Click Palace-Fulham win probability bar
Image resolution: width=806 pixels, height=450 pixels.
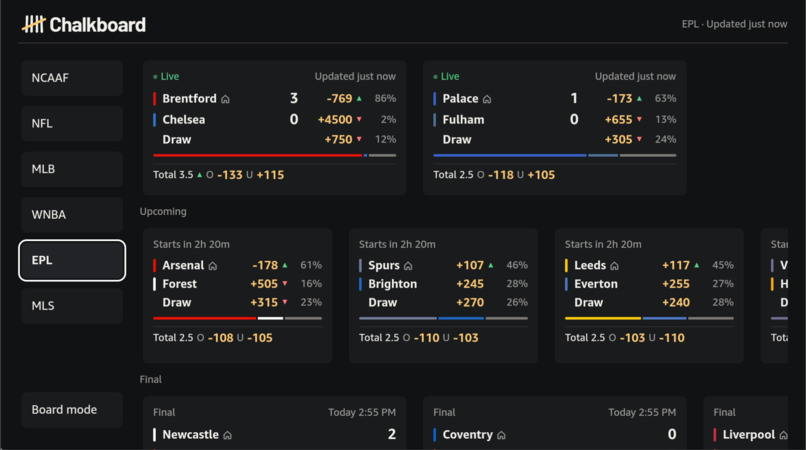[x=555, y=155]
